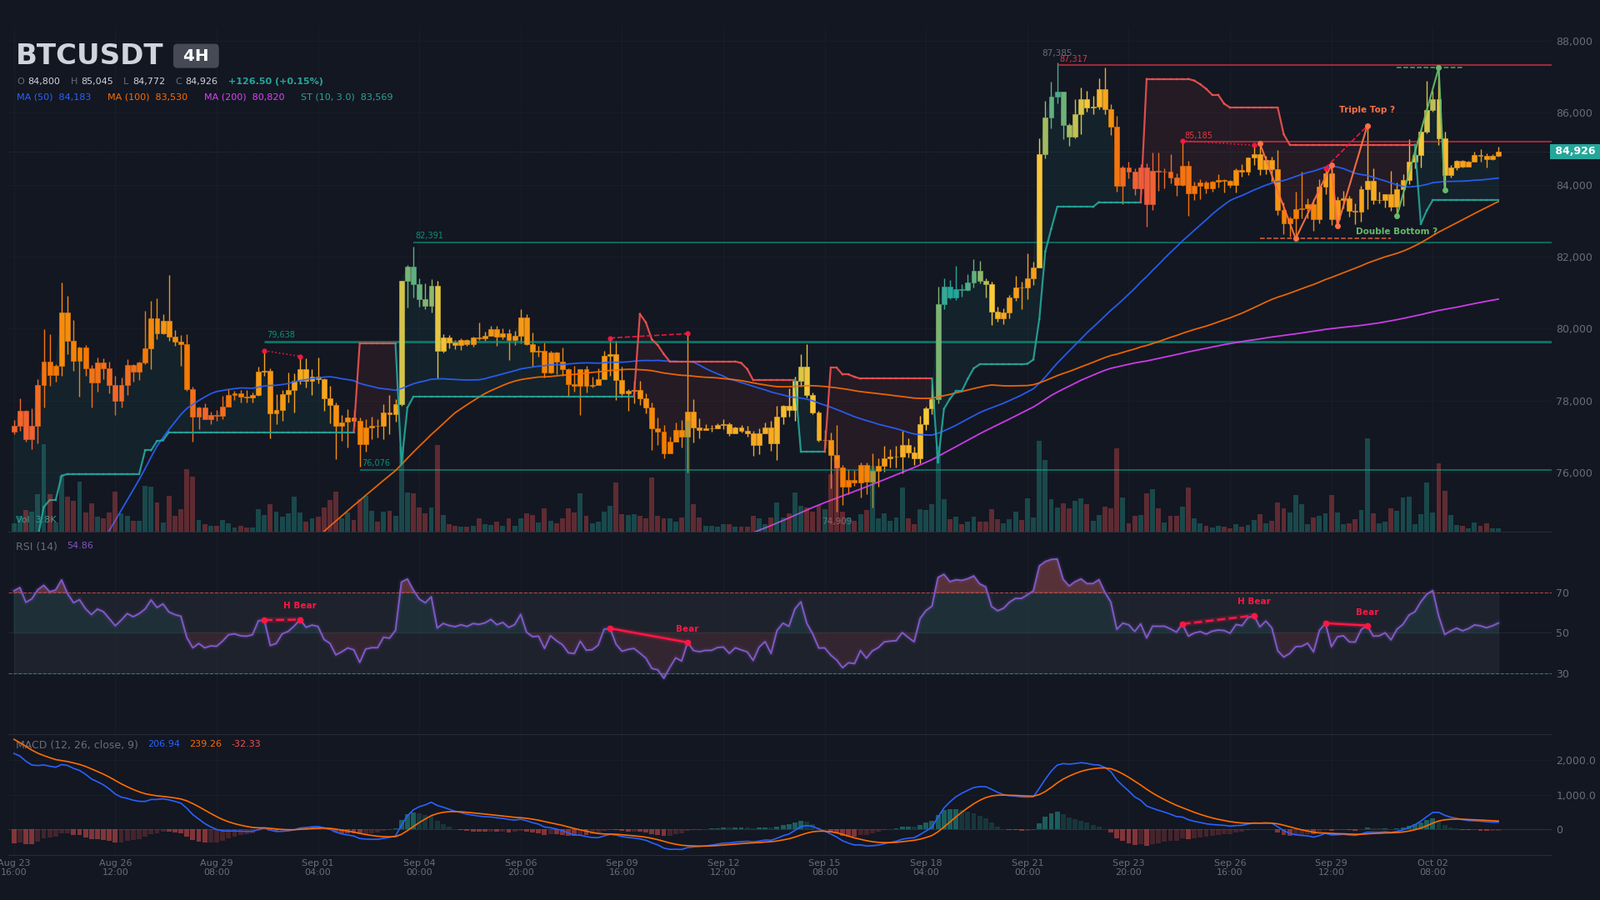Screen dimensions: 1600x900
Task: Click the MACD signal value 239.26
Action: coord(205,744)
